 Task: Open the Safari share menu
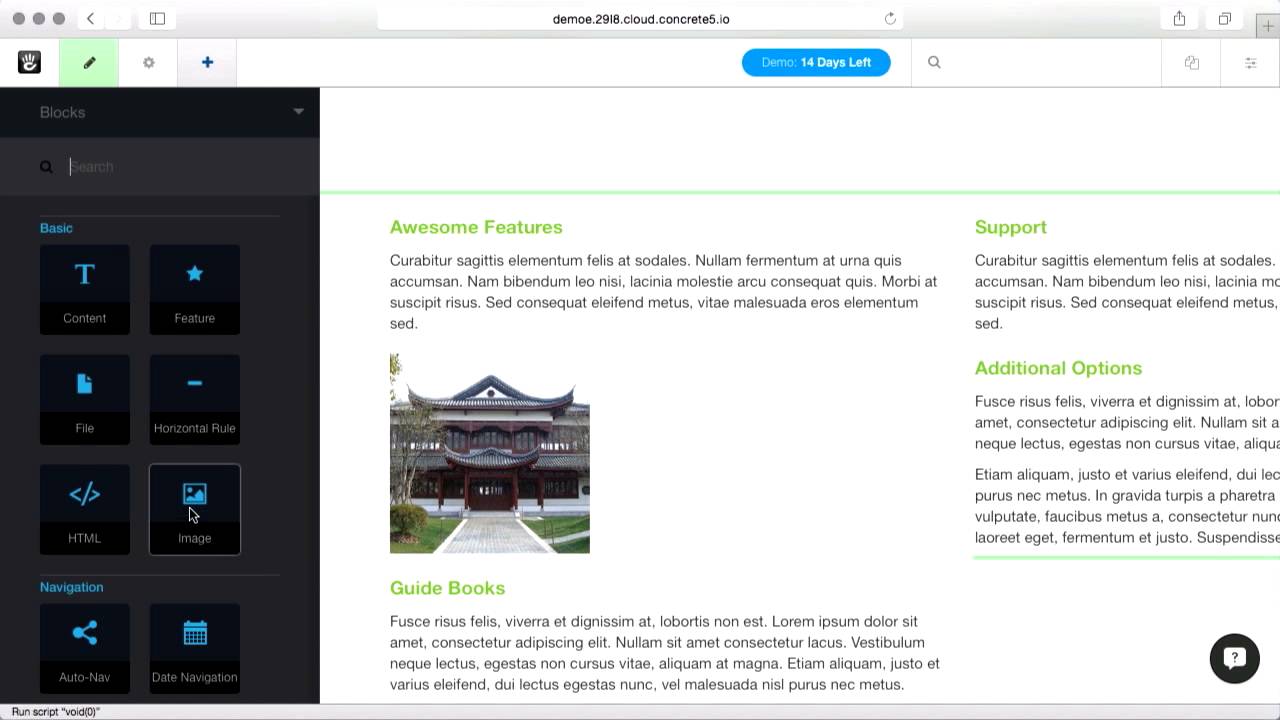(1179, 18)
